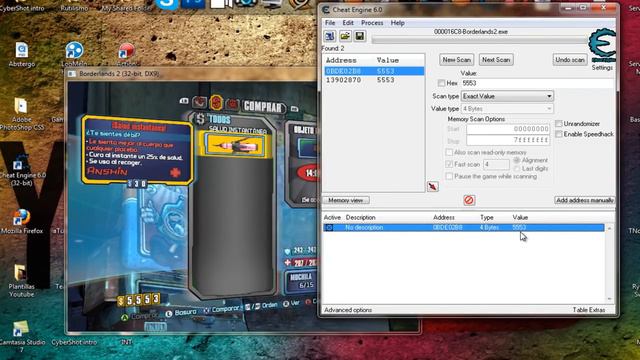Click the scan progress bar
The image size is (640, 360).
[x=479, y=40]
